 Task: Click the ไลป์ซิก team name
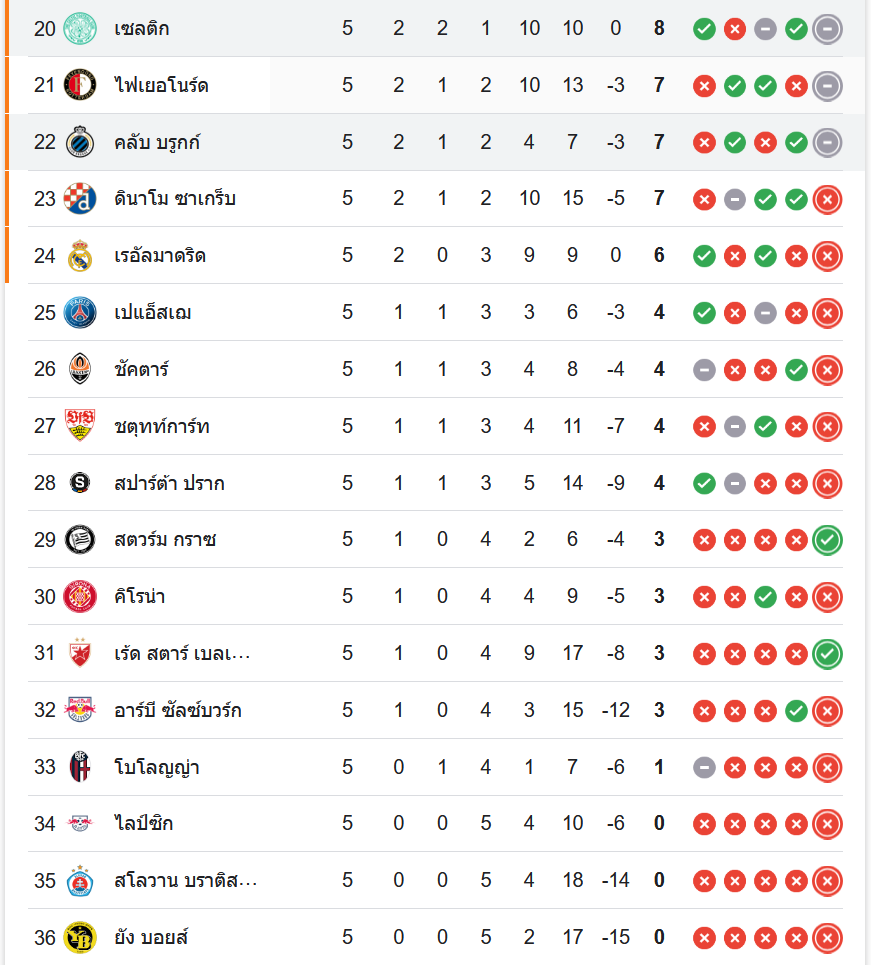click(x=144, y=824)
